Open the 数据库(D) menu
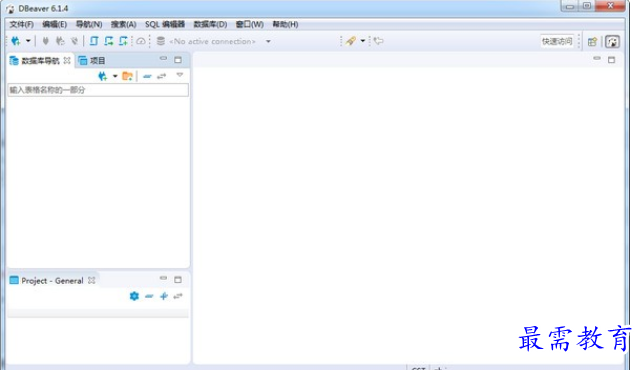 210,24
